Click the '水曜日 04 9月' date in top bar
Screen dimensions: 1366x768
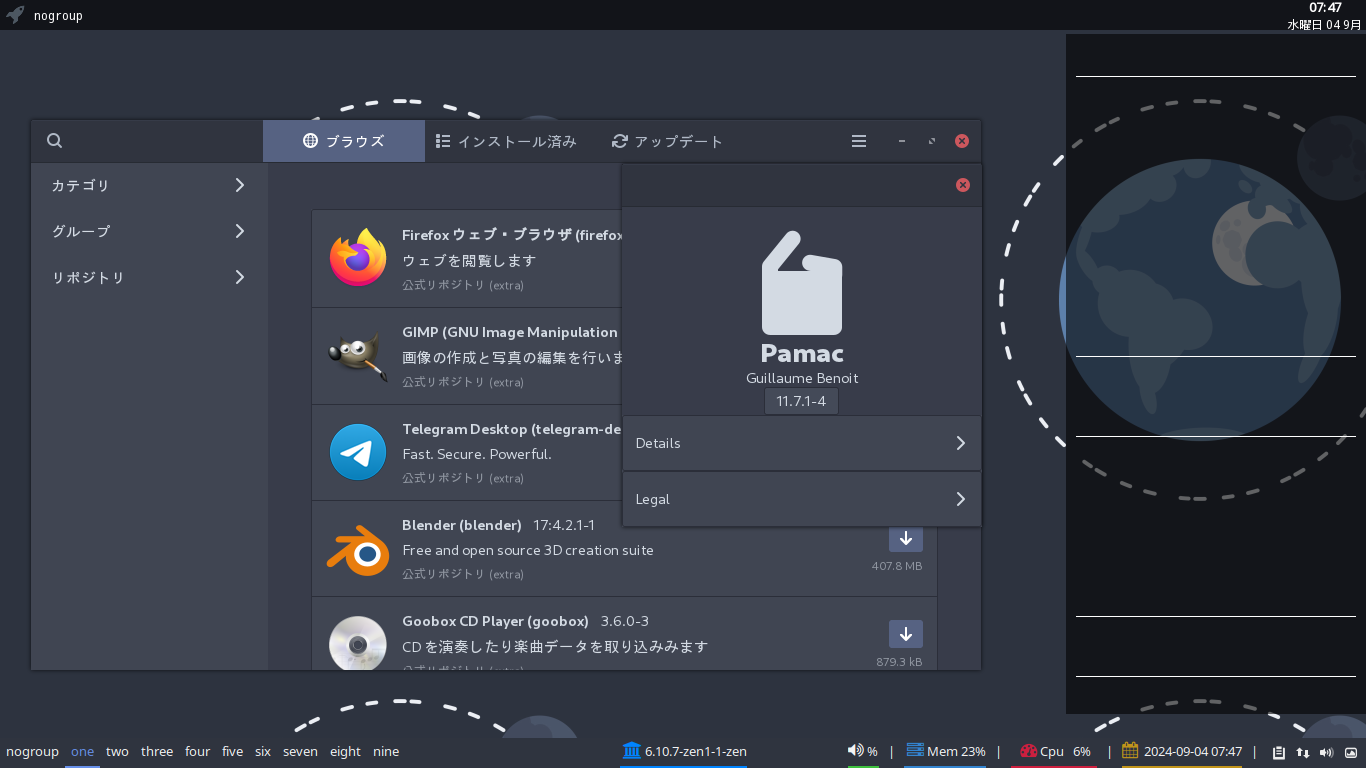[x=1324, y=25]
